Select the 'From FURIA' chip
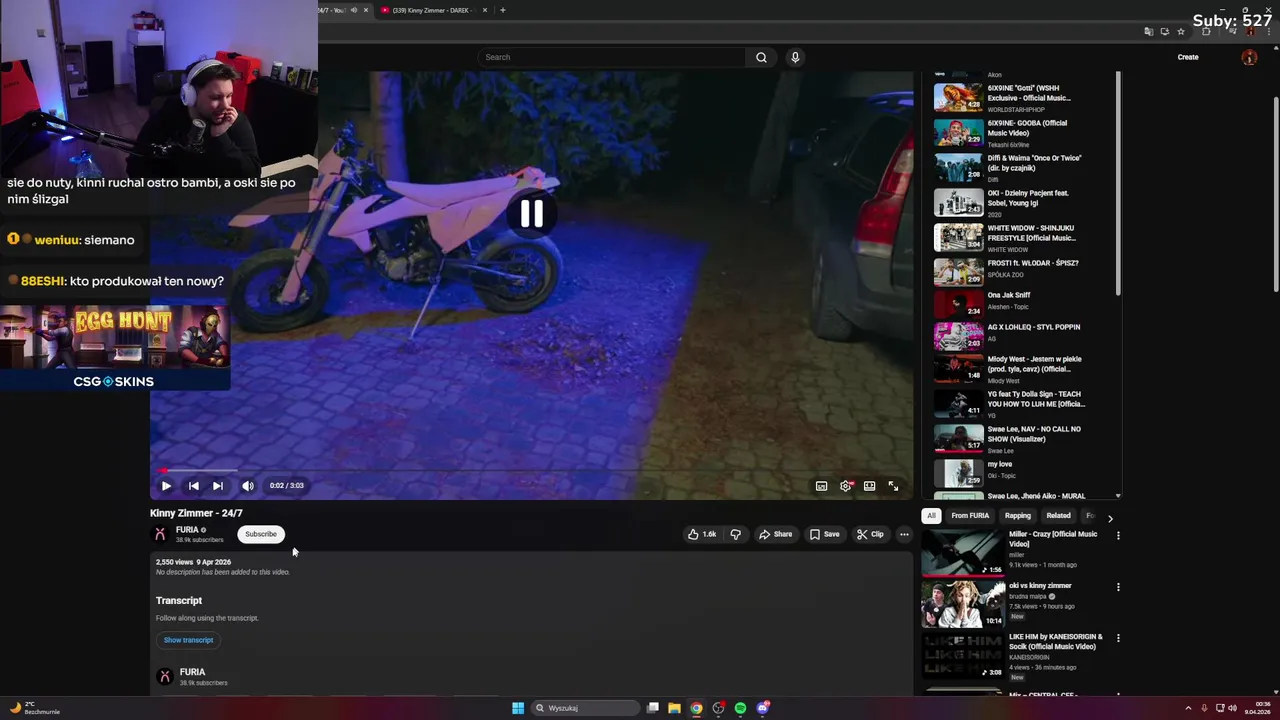Image resolution: width=1280 pixels, height=720 pixels. [x=970, y=516]
